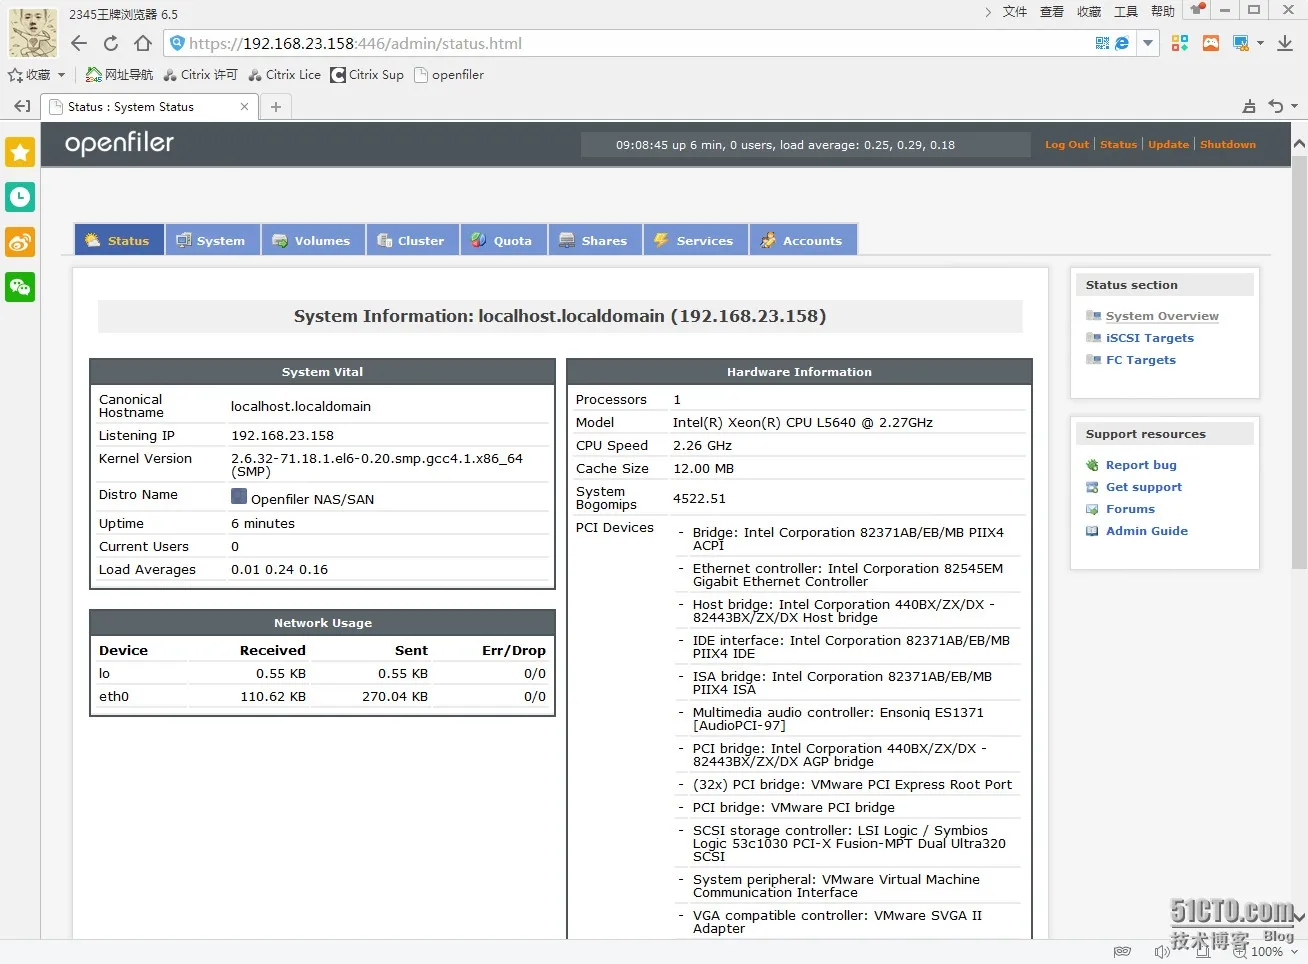Open iSCSI Targets link
Image resolution: width=1308 pixels, height=964 pixels.
click(1150, 338)
